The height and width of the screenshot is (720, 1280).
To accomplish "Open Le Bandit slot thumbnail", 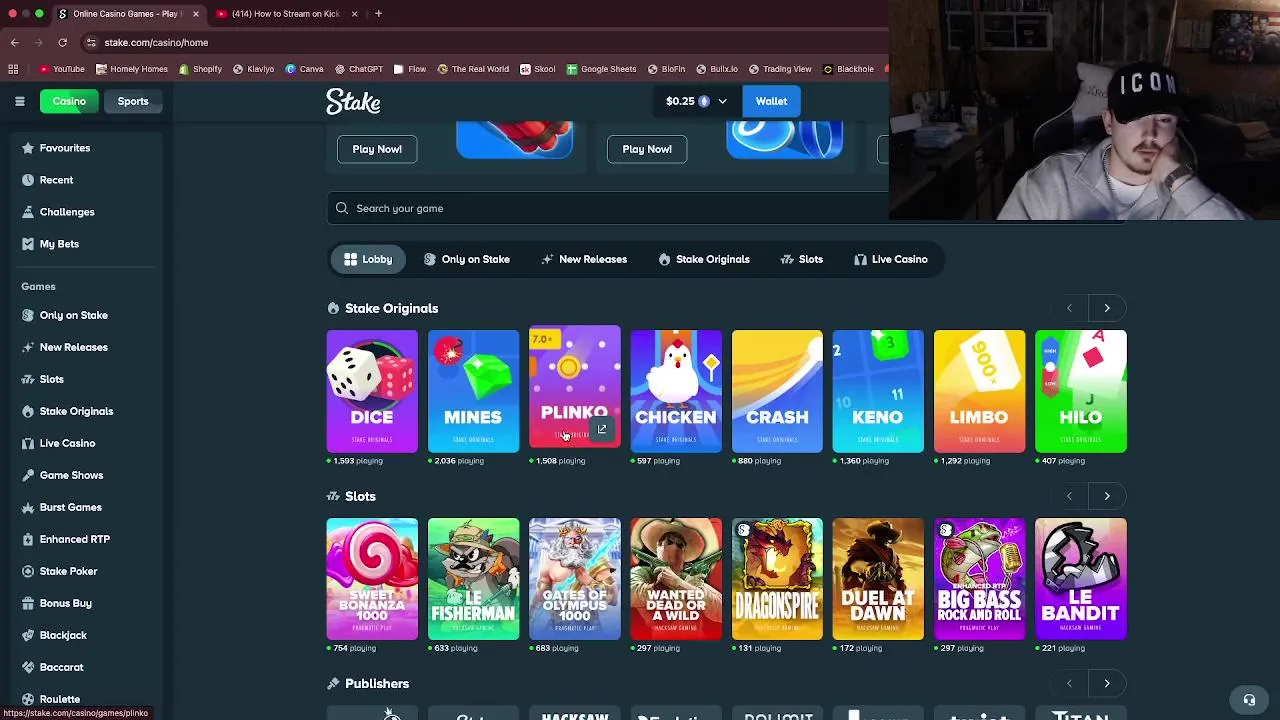I will [1081, 578].
